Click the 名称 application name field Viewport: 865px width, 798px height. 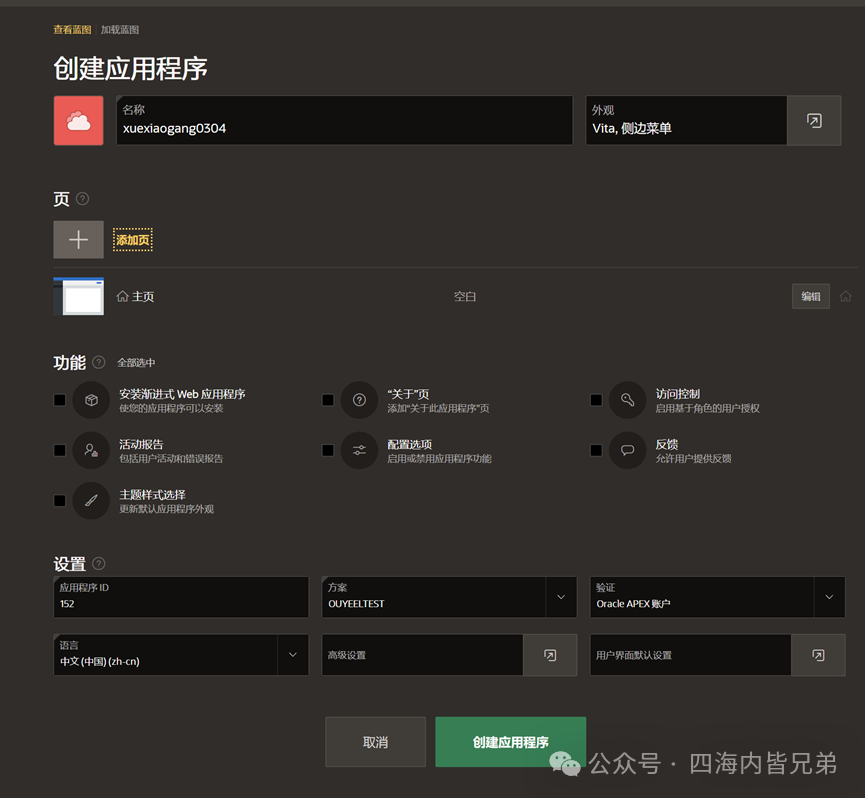[x=345, y=121]
